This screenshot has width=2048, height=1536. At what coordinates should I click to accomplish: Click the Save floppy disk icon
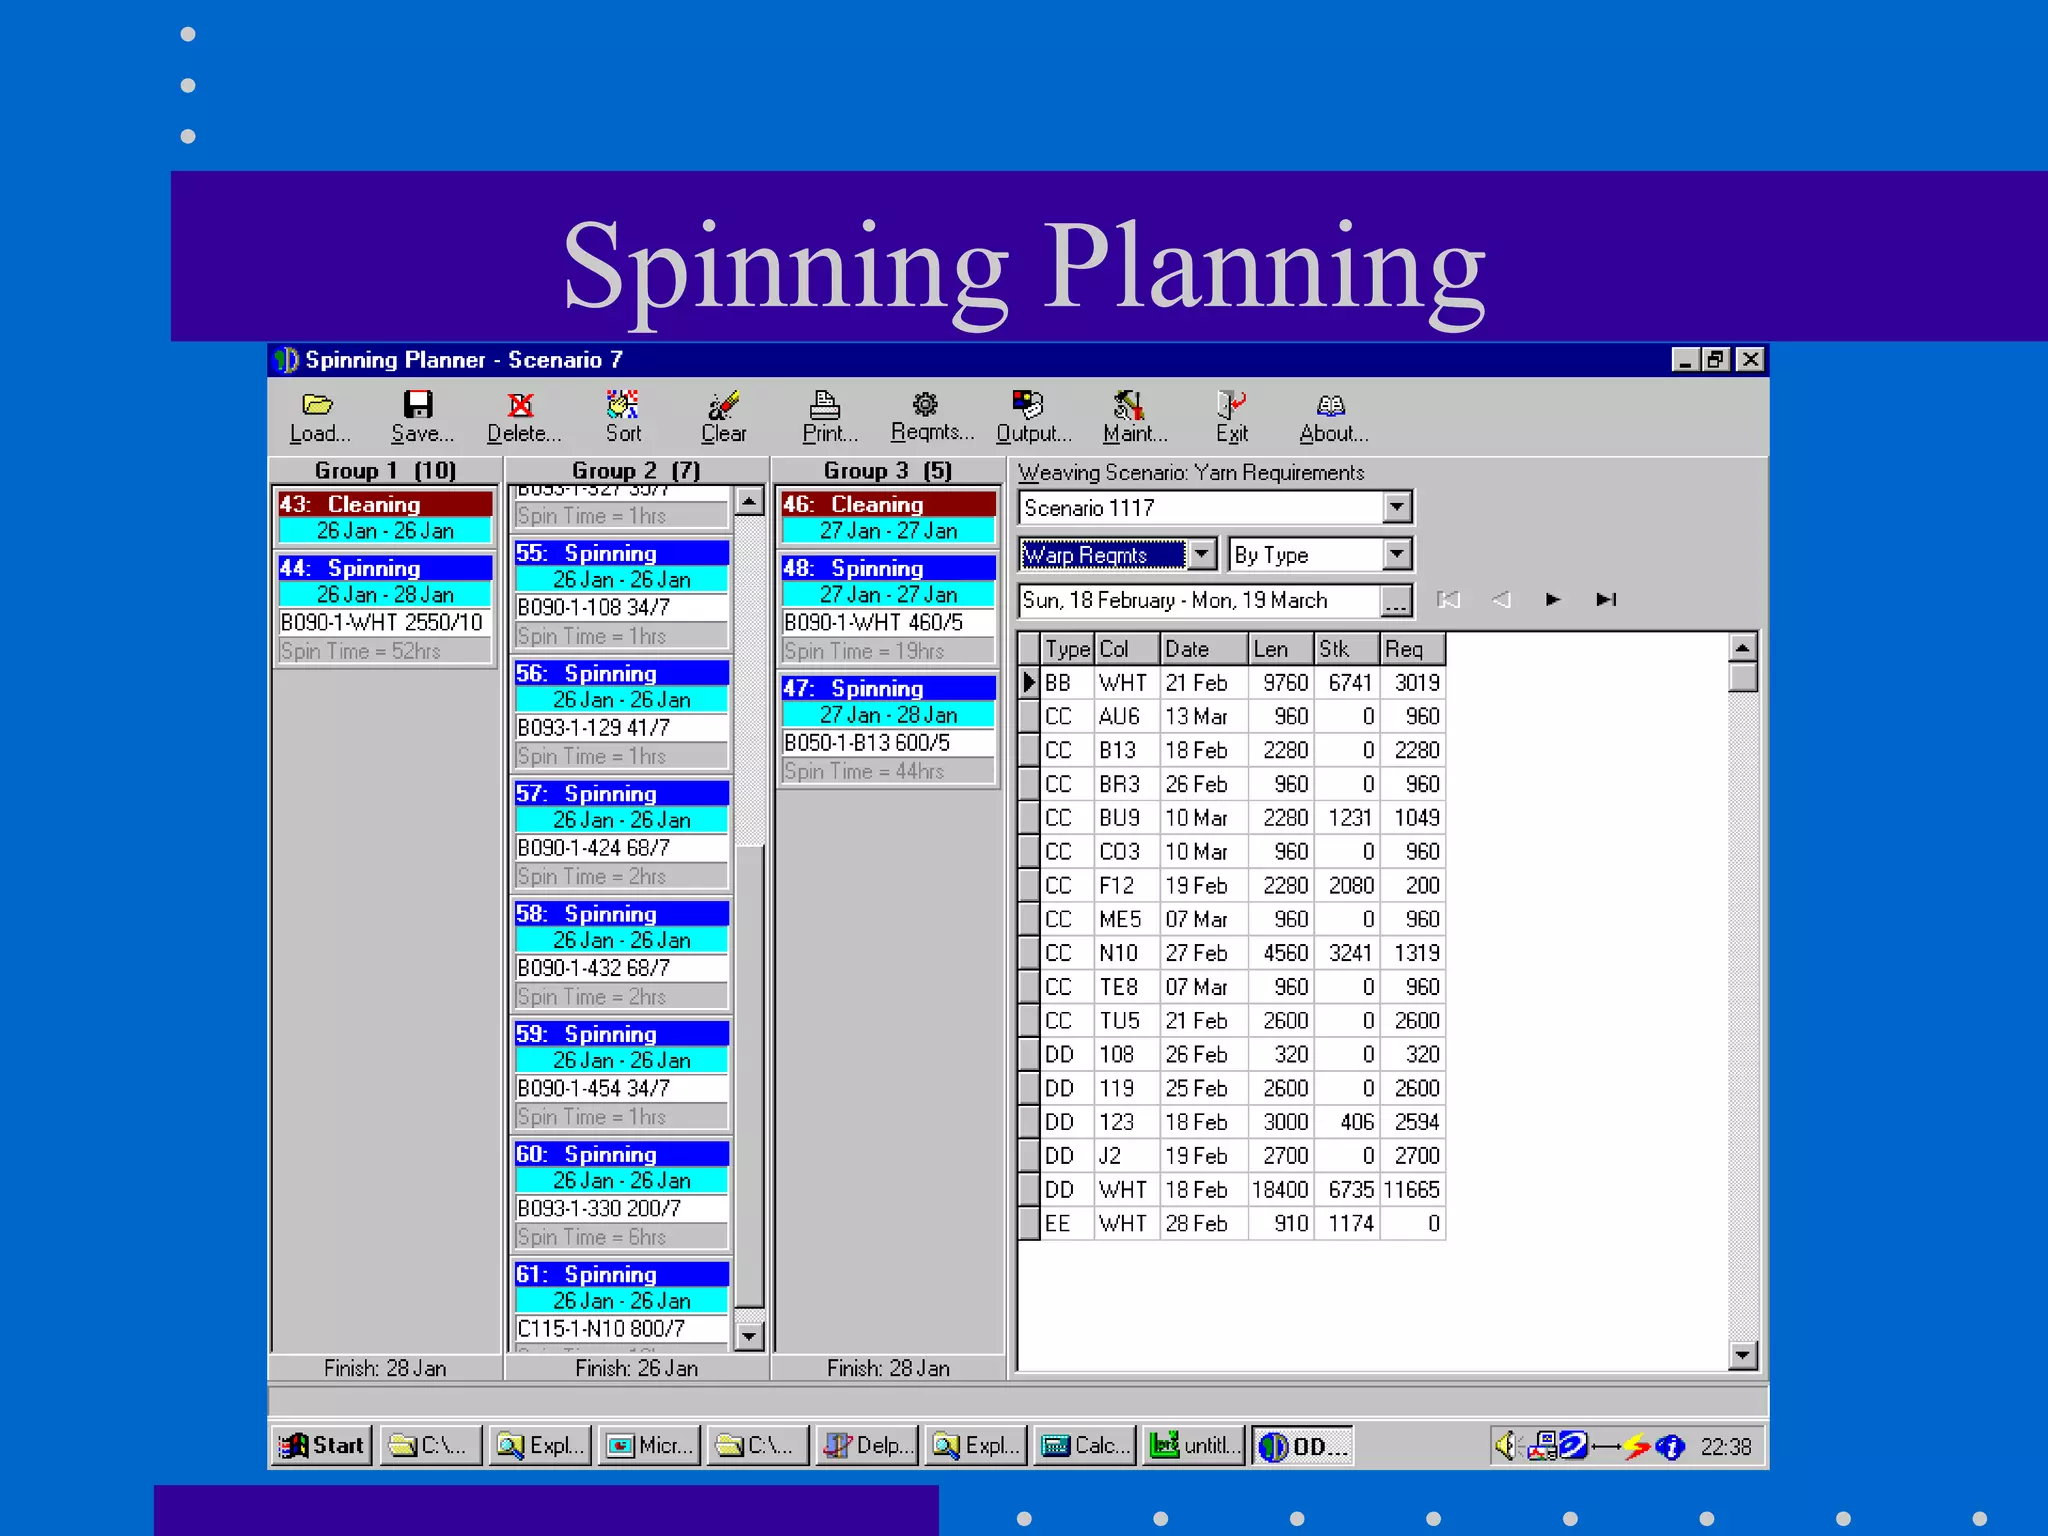click(418, 404)
